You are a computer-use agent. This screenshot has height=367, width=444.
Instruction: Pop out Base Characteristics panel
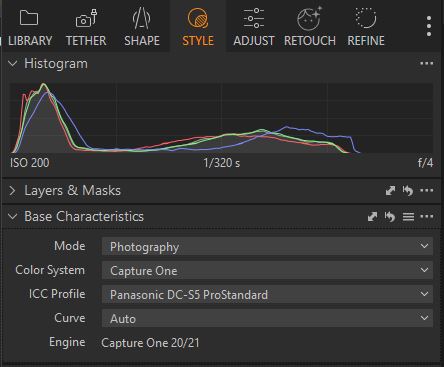click(x=372, y=217)
